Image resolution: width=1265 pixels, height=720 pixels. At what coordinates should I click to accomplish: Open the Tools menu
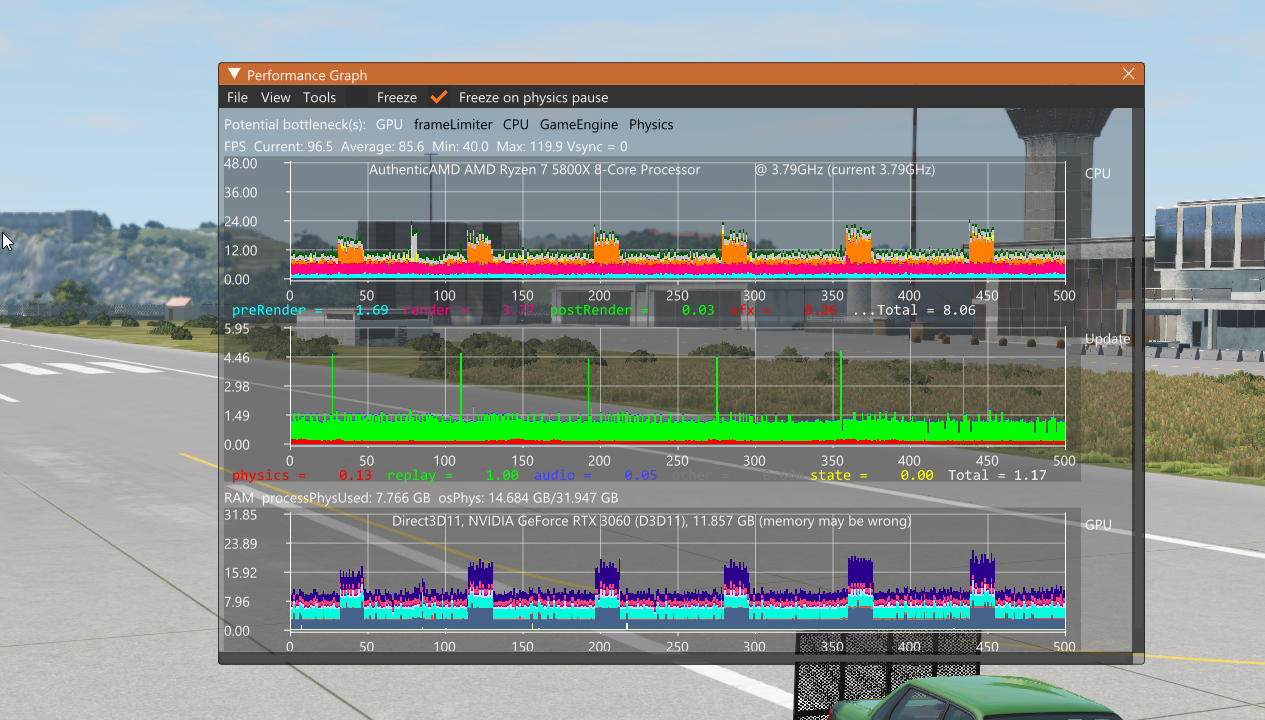click(x=319, y=97)
